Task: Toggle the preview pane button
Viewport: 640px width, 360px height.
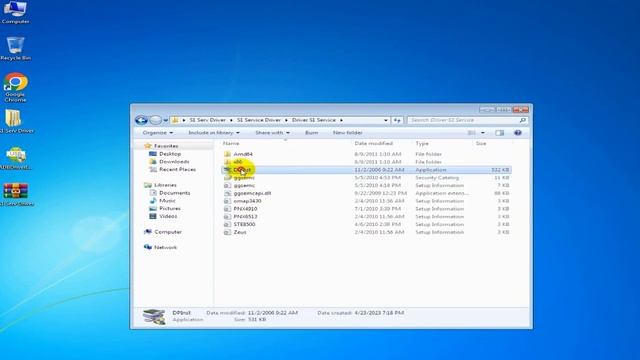Action: coord(500,133)
